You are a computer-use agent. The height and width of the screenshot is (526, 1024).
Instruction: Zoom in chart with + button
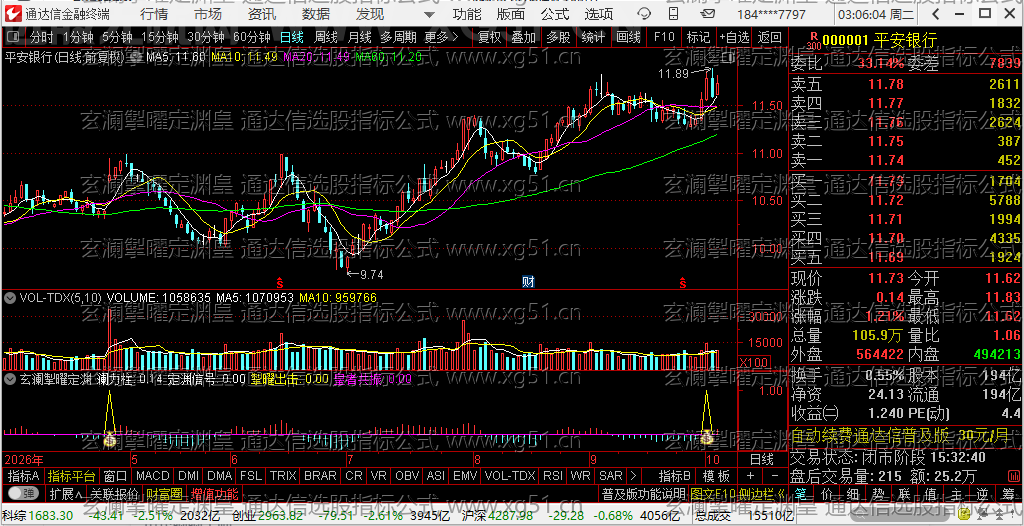coord(750,476)
